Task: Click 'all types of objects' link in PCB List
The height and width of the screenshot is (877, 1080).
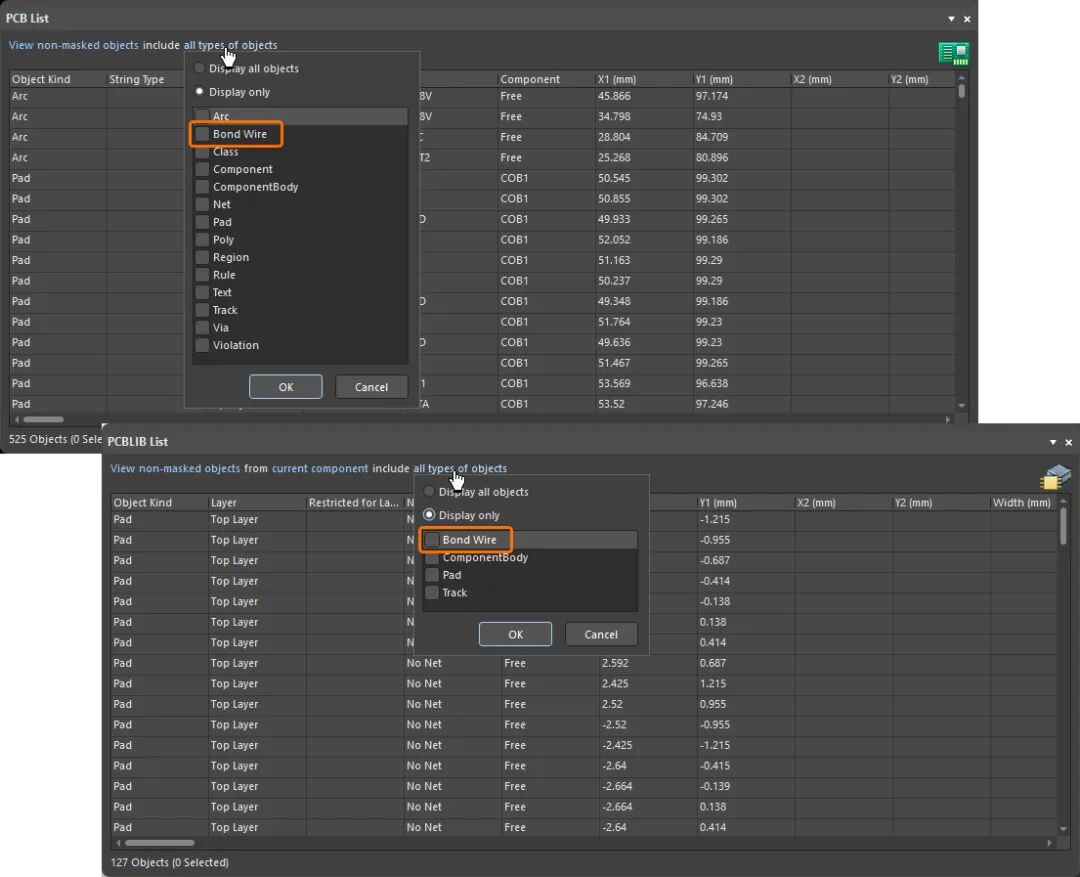Action: [x=230, y=45]
